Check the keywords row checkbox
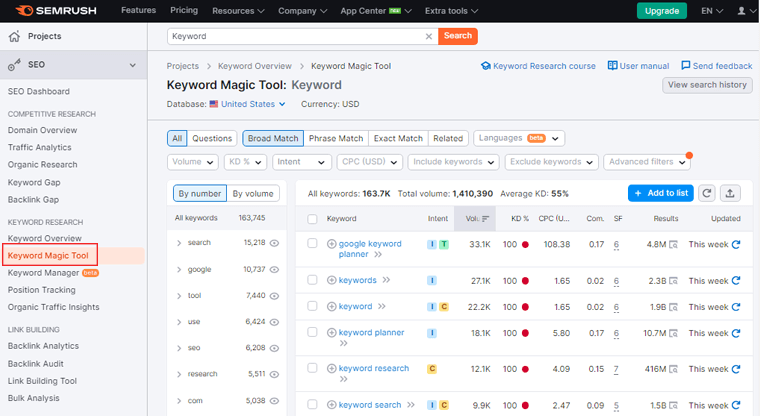This screenshot has width=760, height=416. point(312,280)
